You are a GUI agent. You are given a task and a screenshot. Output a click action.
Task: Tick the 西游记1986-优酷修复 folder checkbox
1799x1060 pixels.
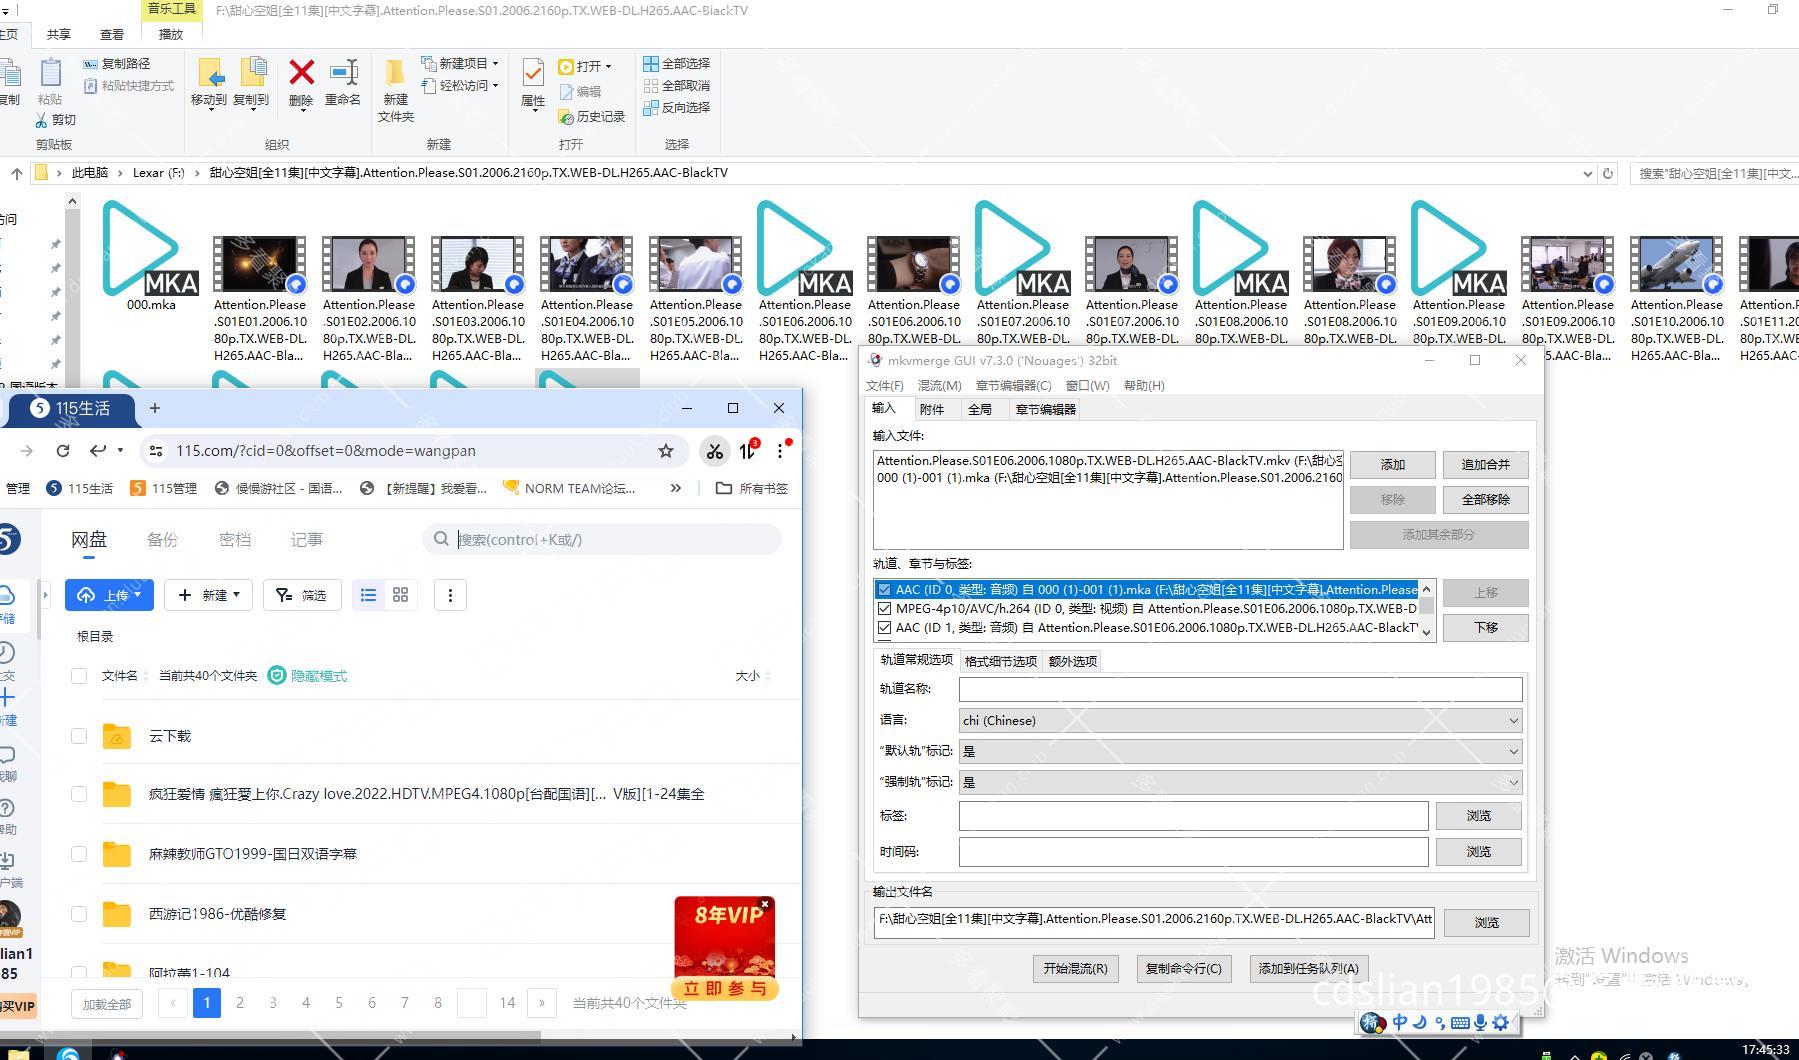coord(79,914)
